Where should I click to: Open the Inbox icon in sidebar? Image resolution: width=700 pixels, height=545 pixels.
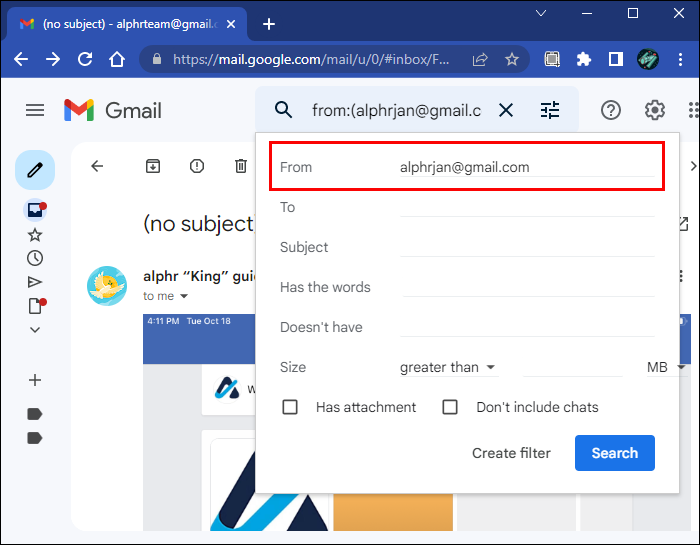click(35, 209)
